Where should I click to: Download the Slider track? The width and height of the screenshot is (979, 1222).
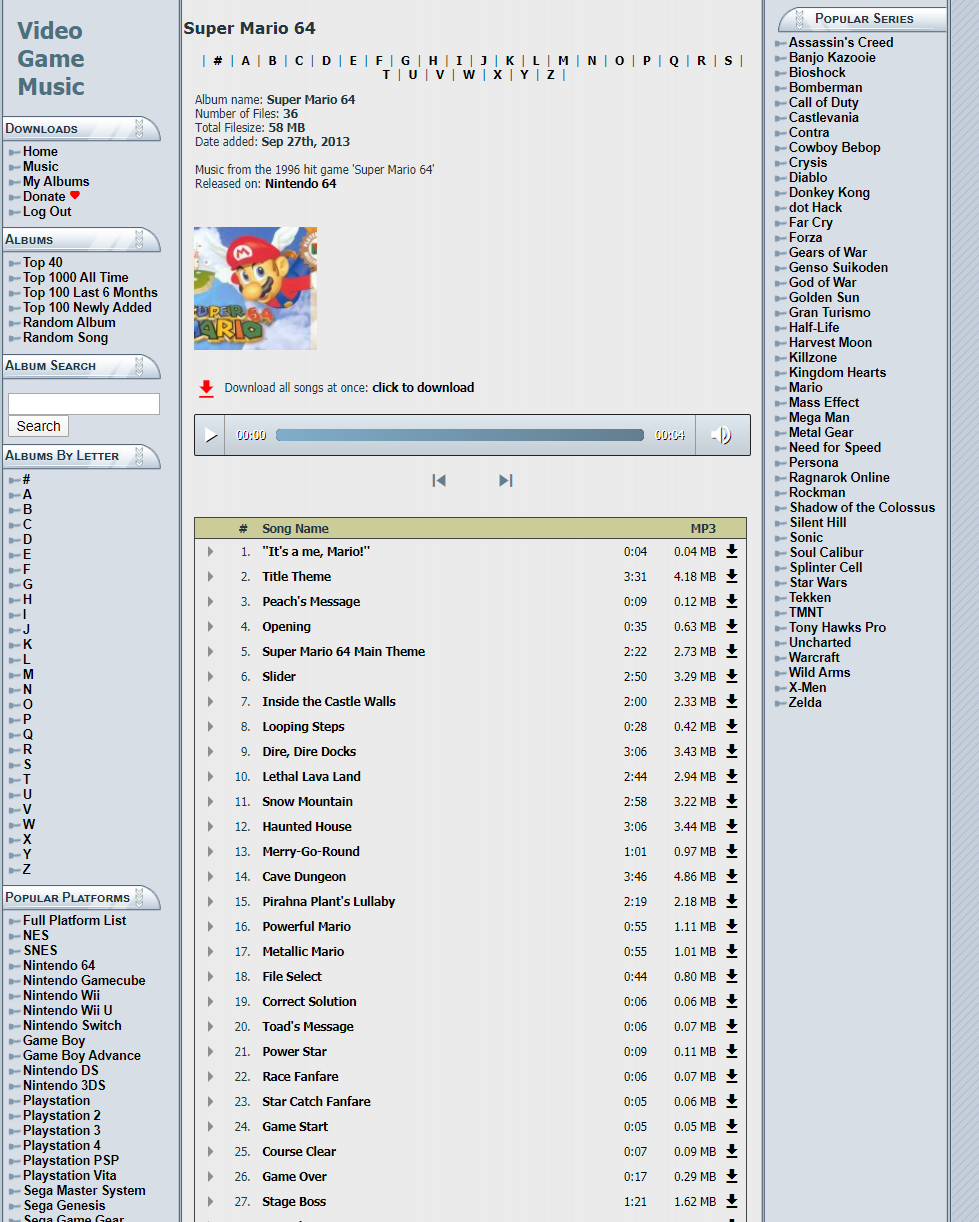click(731, 676)
